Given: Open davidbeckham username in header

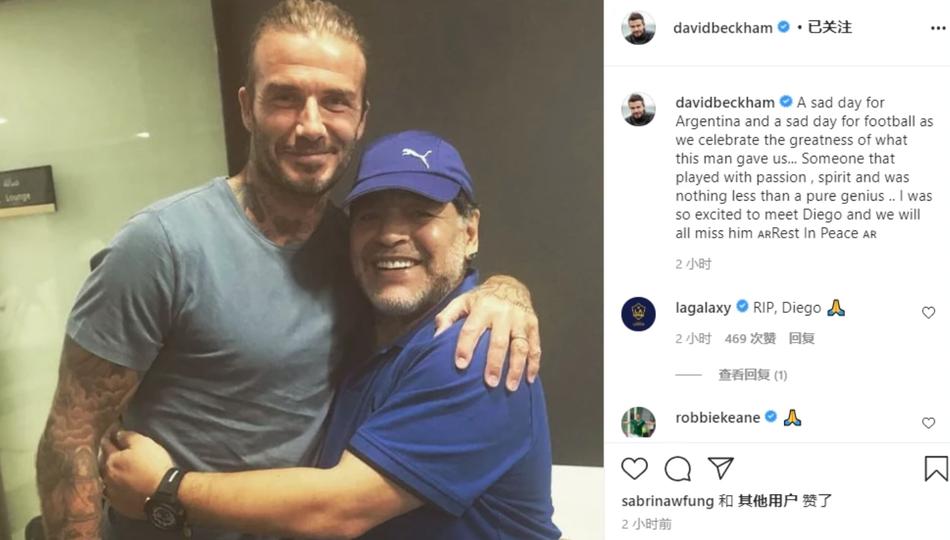Looking at the screenshot, I should 723,28.
